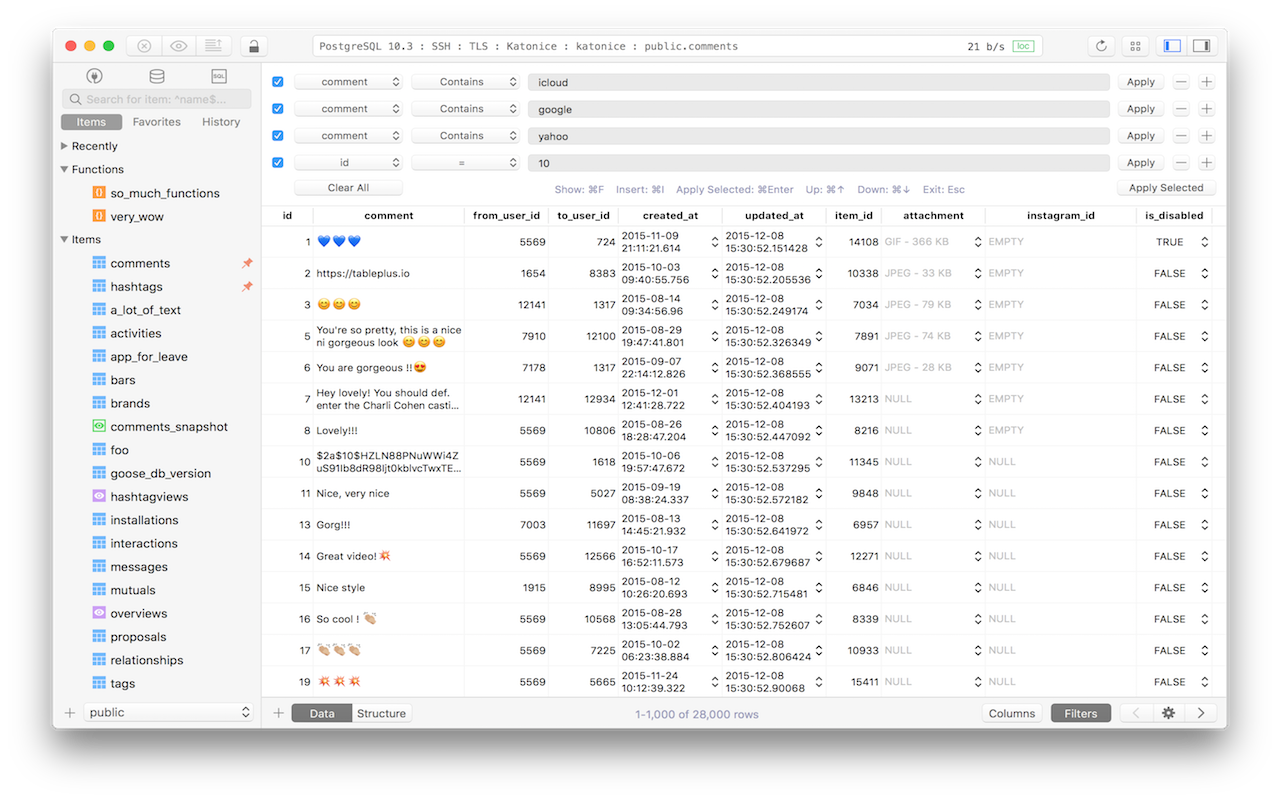Switch to the History tab in sidebar
The width and height of the screenshot is (1280, 800).
point(220,121)
